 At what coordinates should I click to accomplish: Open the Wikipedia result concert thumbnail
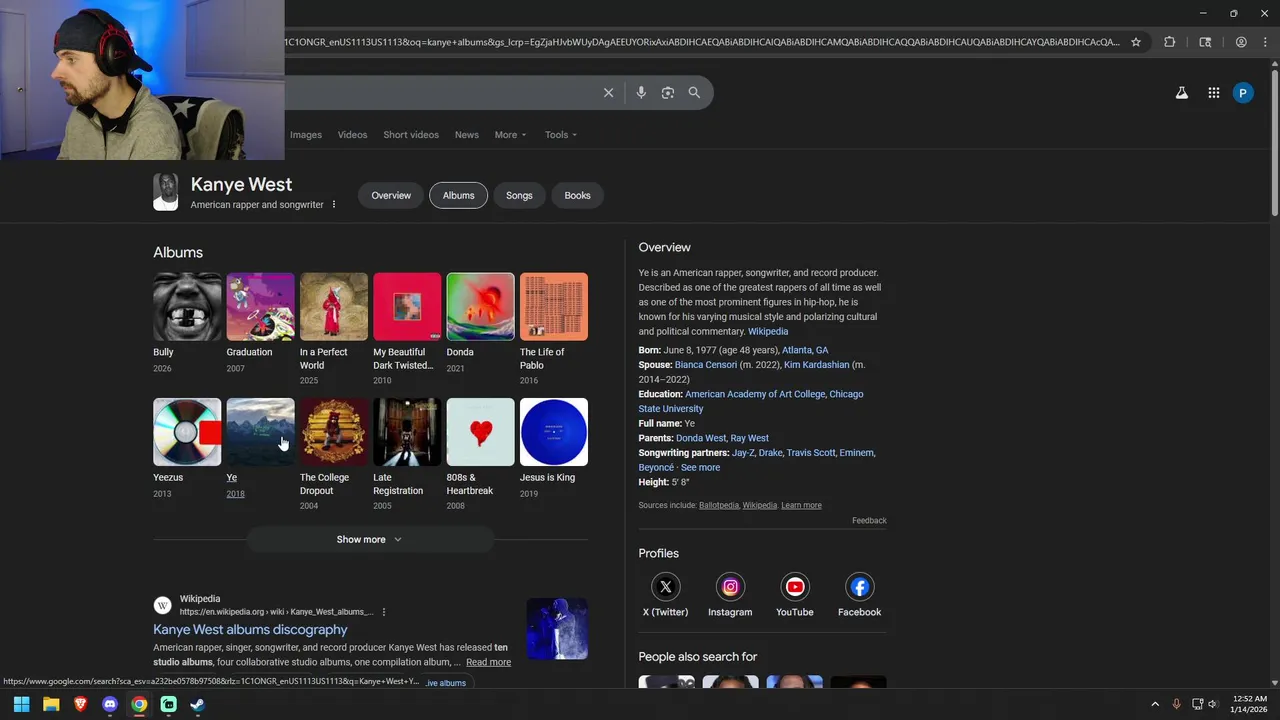(x=557, y=629)
